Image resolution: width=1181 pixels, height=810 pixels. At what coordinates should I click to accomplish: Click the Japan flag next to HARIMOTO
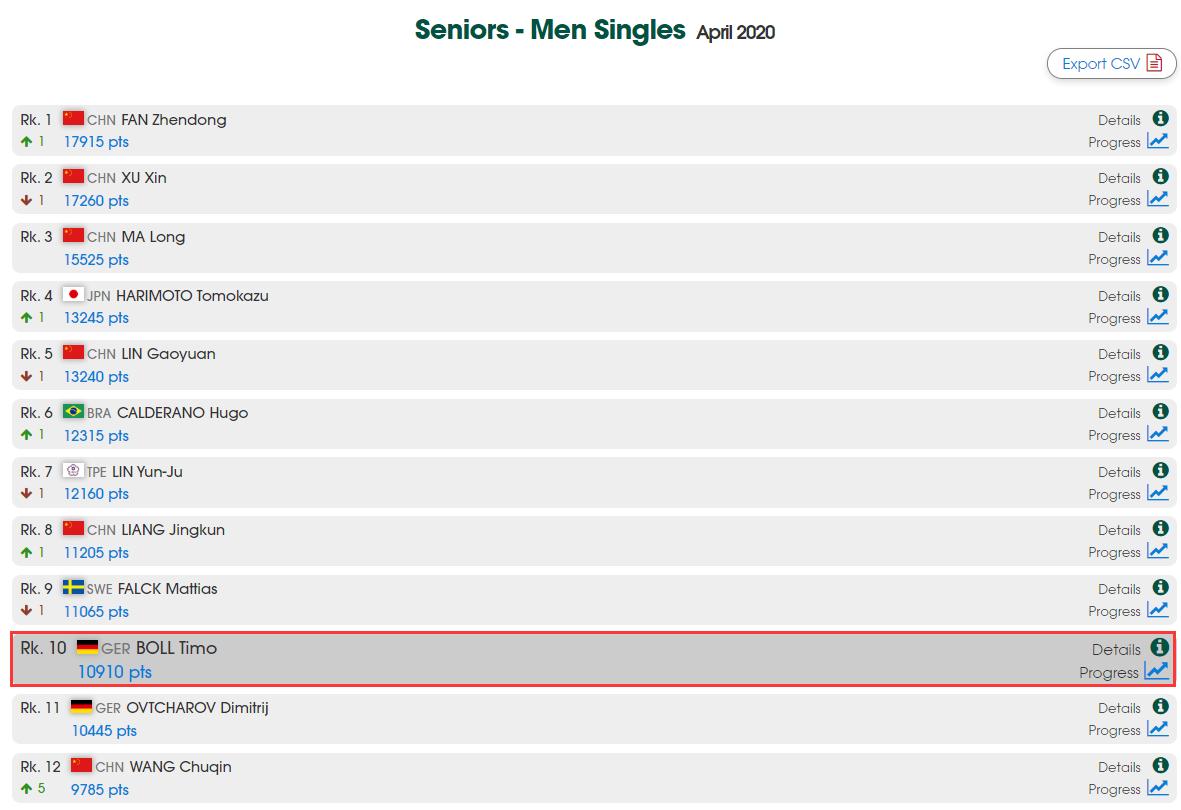pyautogui.click(x=73, y=294)
